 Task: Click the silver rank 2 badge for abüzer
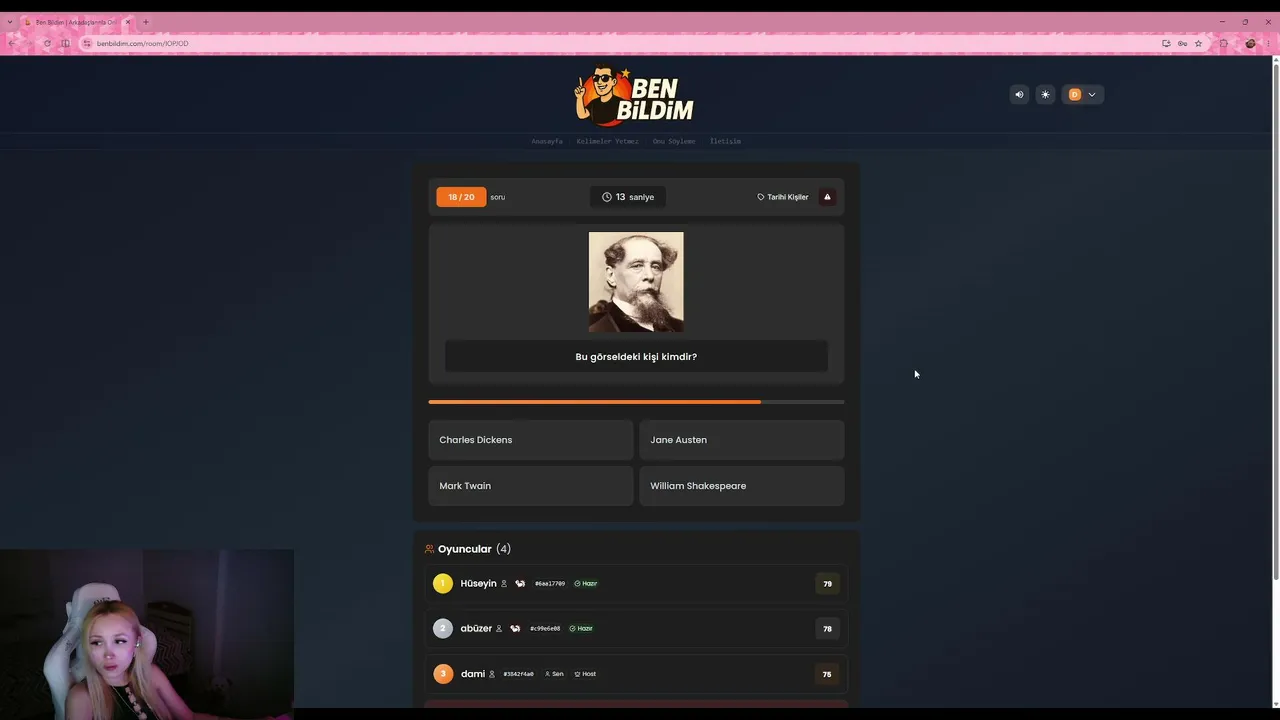(443, 629)
